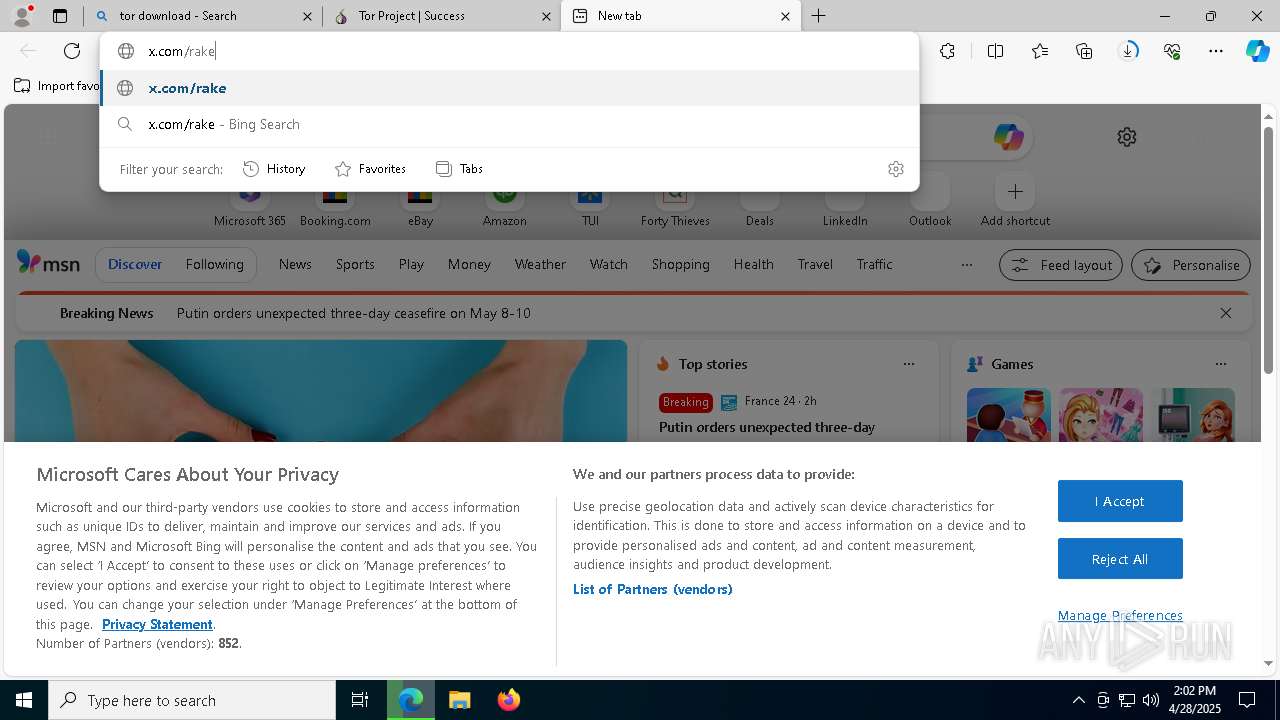Filter search by Favorites
1280x720 pixels.
click(370, 169)
